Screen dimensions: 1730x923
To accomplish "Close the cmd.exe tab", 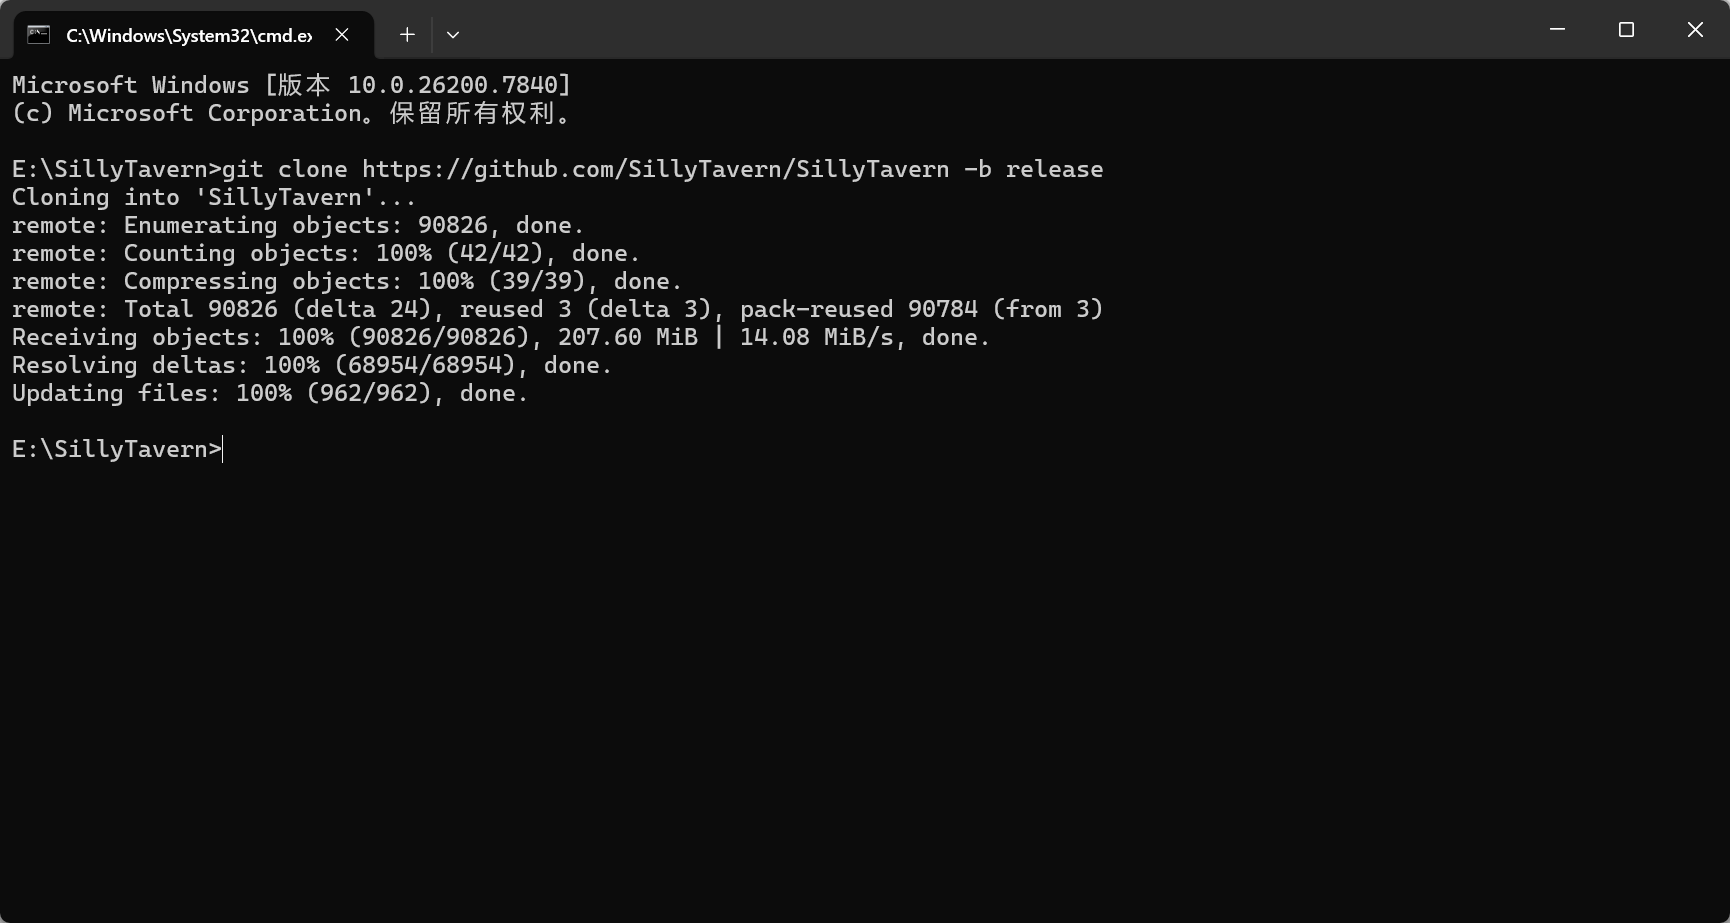I will pos(342,34).
